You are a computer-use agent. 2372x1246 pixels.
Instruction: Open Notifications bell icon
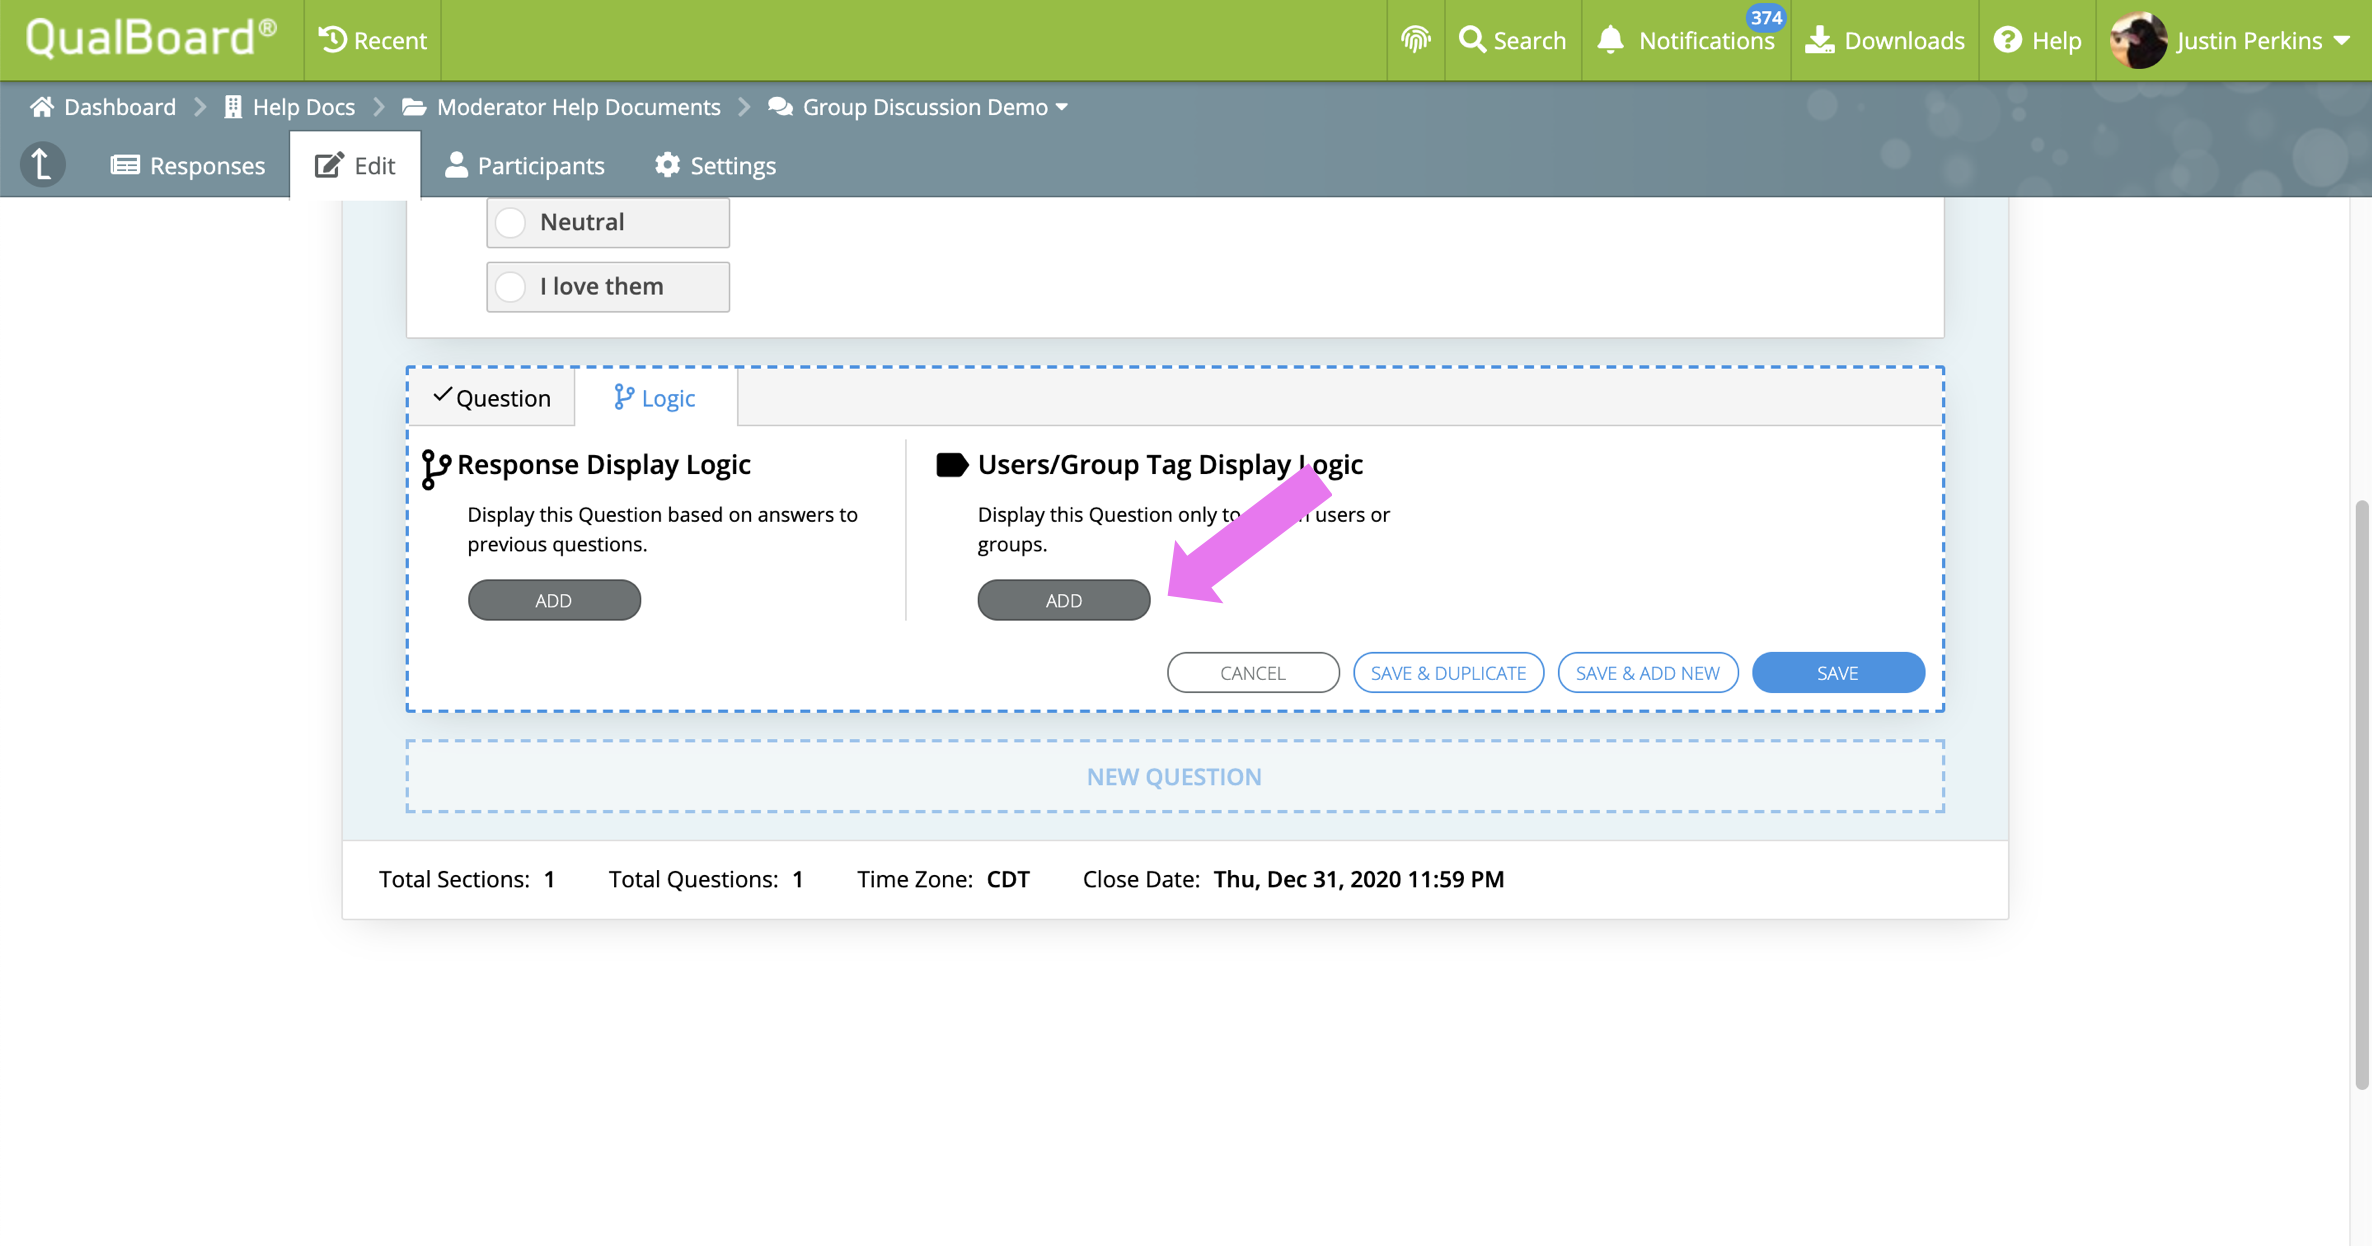(1610, 40)
